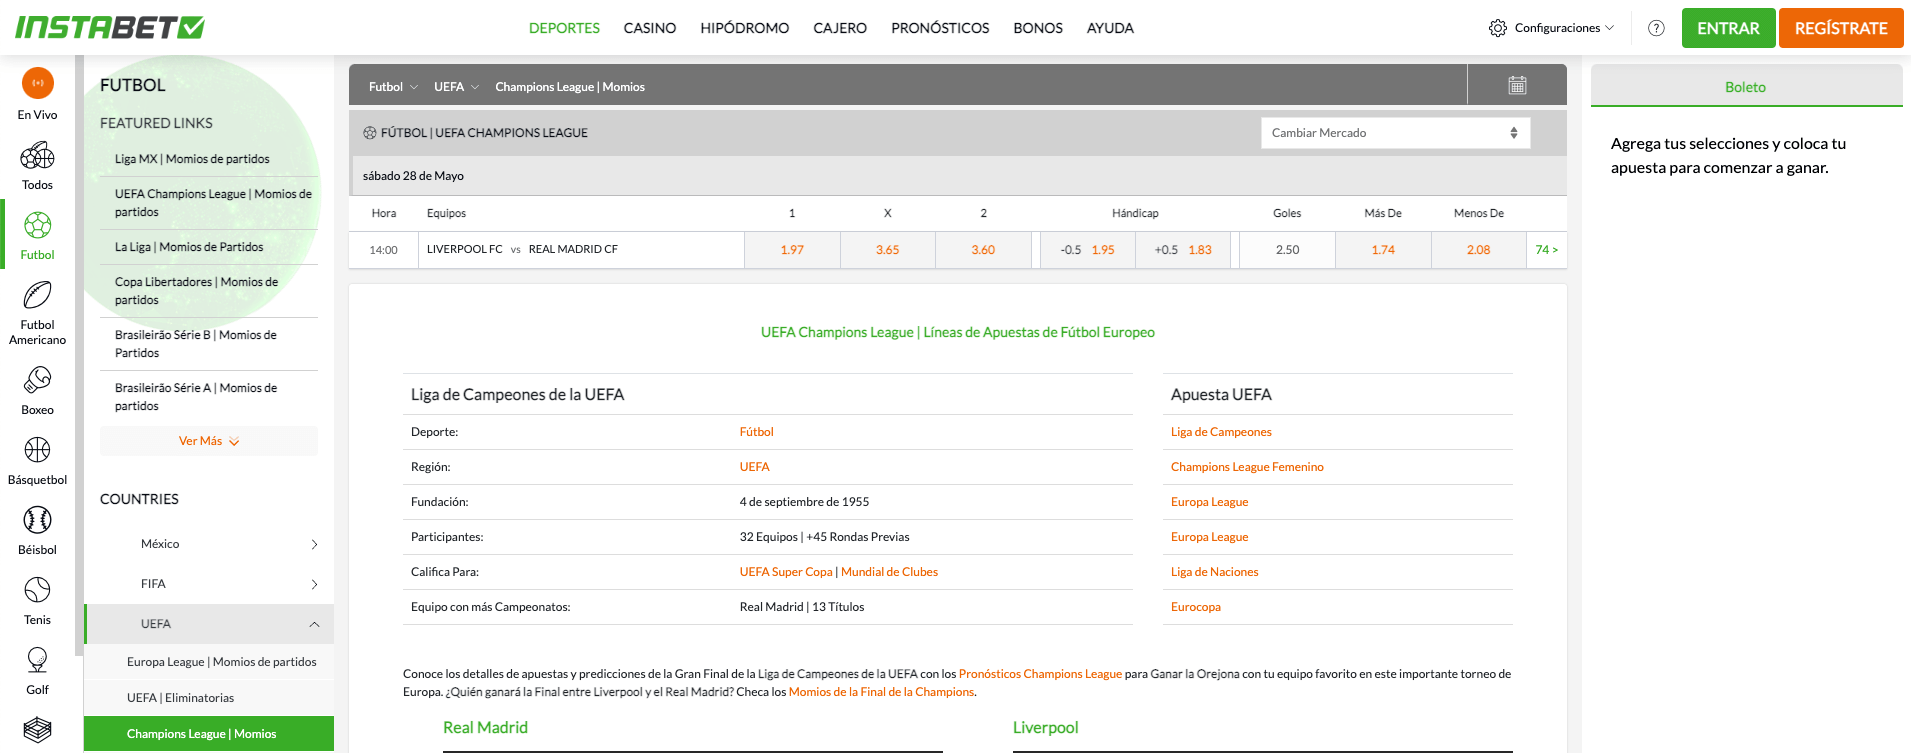Viewport: 1911px width, 753px height.
Task: Click the Configuraciones gear icon
Action: [1498, 28]
